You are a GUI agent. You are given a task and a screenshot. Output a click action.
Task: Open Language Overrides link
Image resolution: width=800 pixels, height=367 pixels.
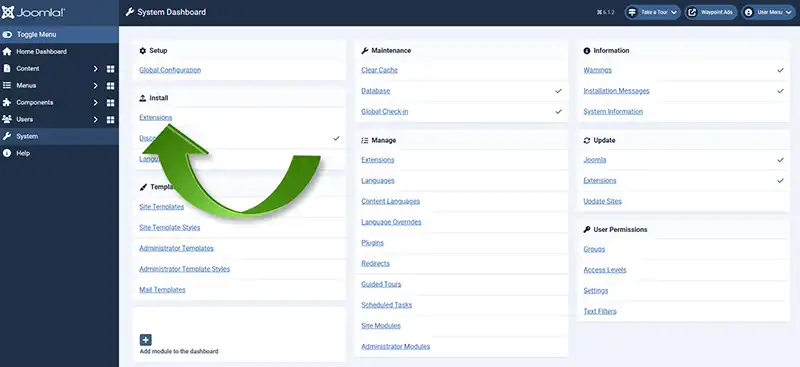[391, 222]
